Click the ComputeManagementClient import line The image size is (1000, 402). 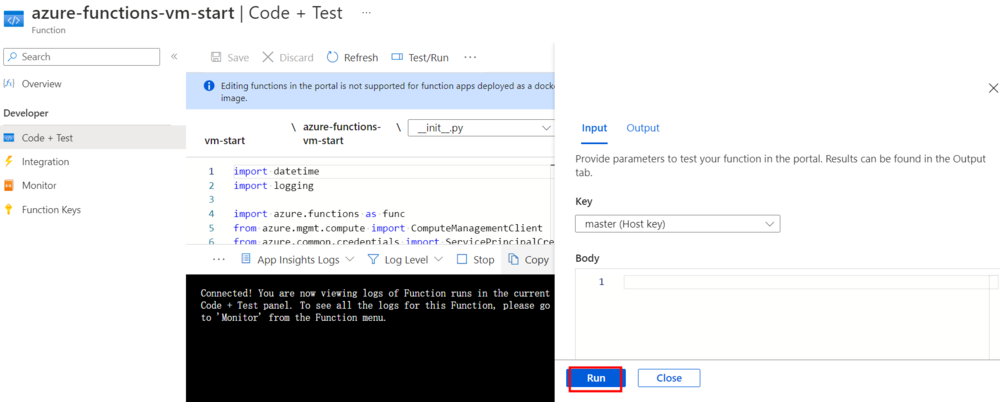click(x=388, y=228)
